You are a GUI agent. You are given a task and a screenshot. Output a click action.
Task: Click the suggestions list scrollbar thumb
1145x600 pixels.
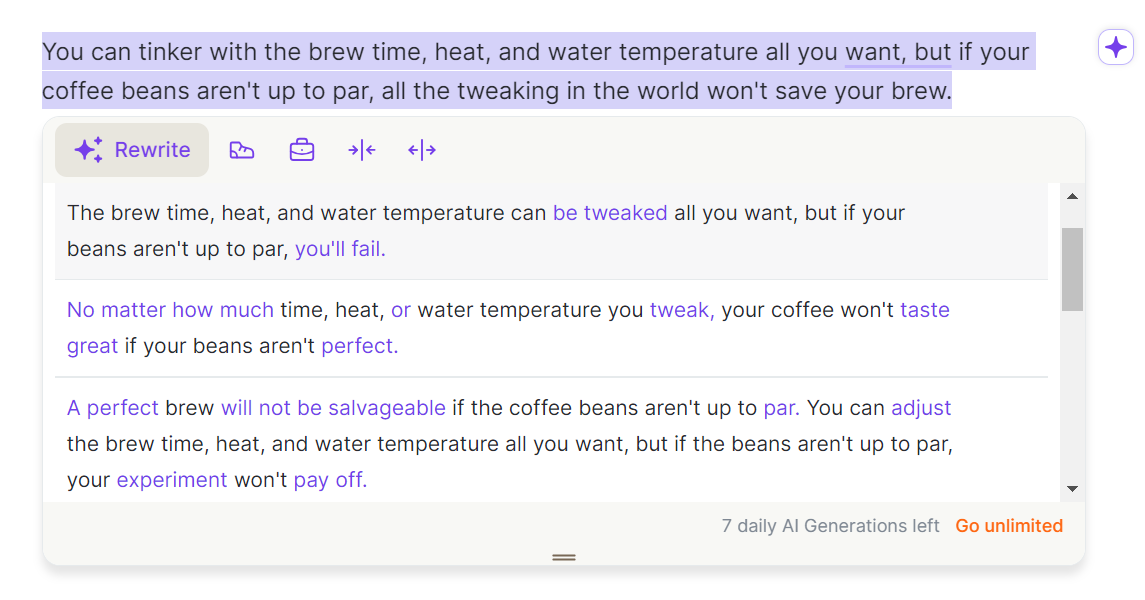(1072, 268)
